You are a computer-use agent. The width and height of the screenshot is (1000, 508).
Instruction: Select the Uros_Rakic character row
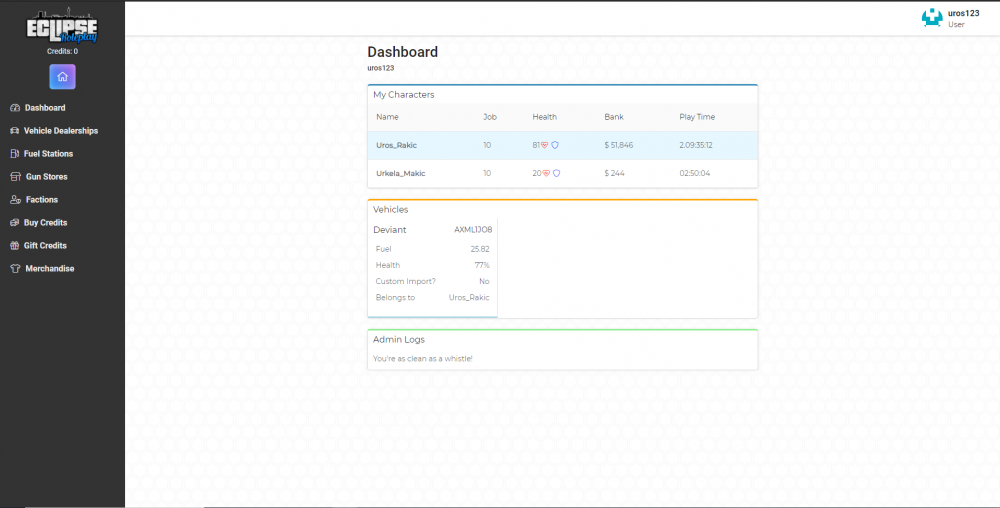pos(562,145)
